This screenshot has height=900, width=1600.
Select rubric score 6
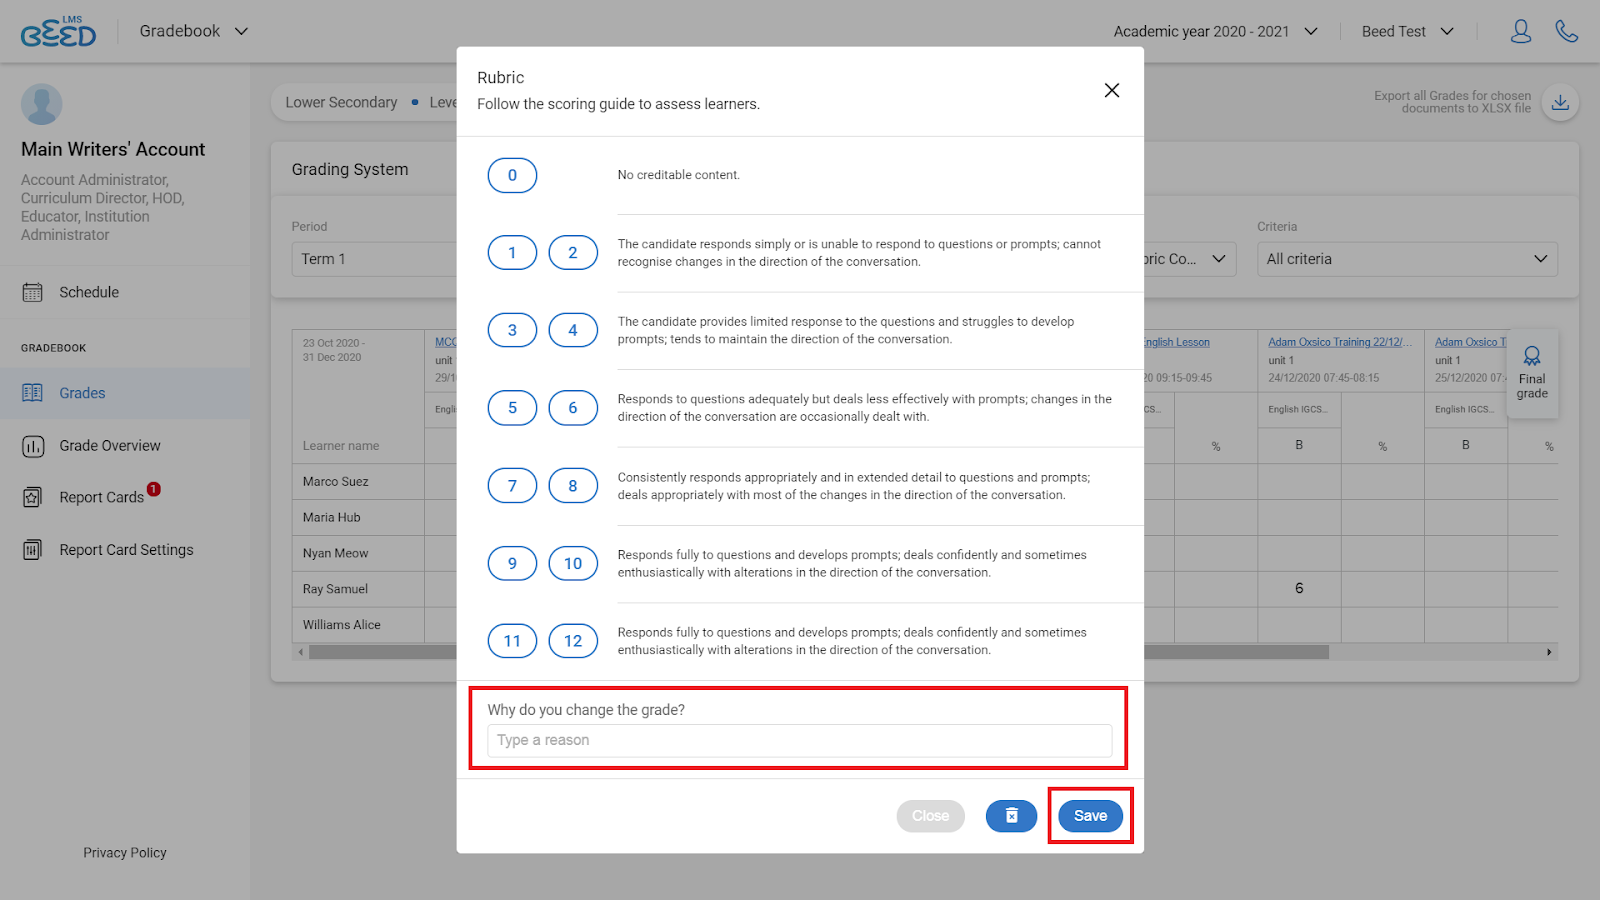coord(573,408)
